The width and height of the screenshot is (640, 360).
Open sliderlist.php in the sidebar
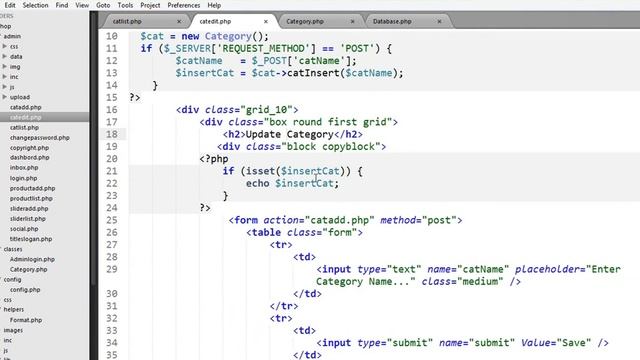28,219
